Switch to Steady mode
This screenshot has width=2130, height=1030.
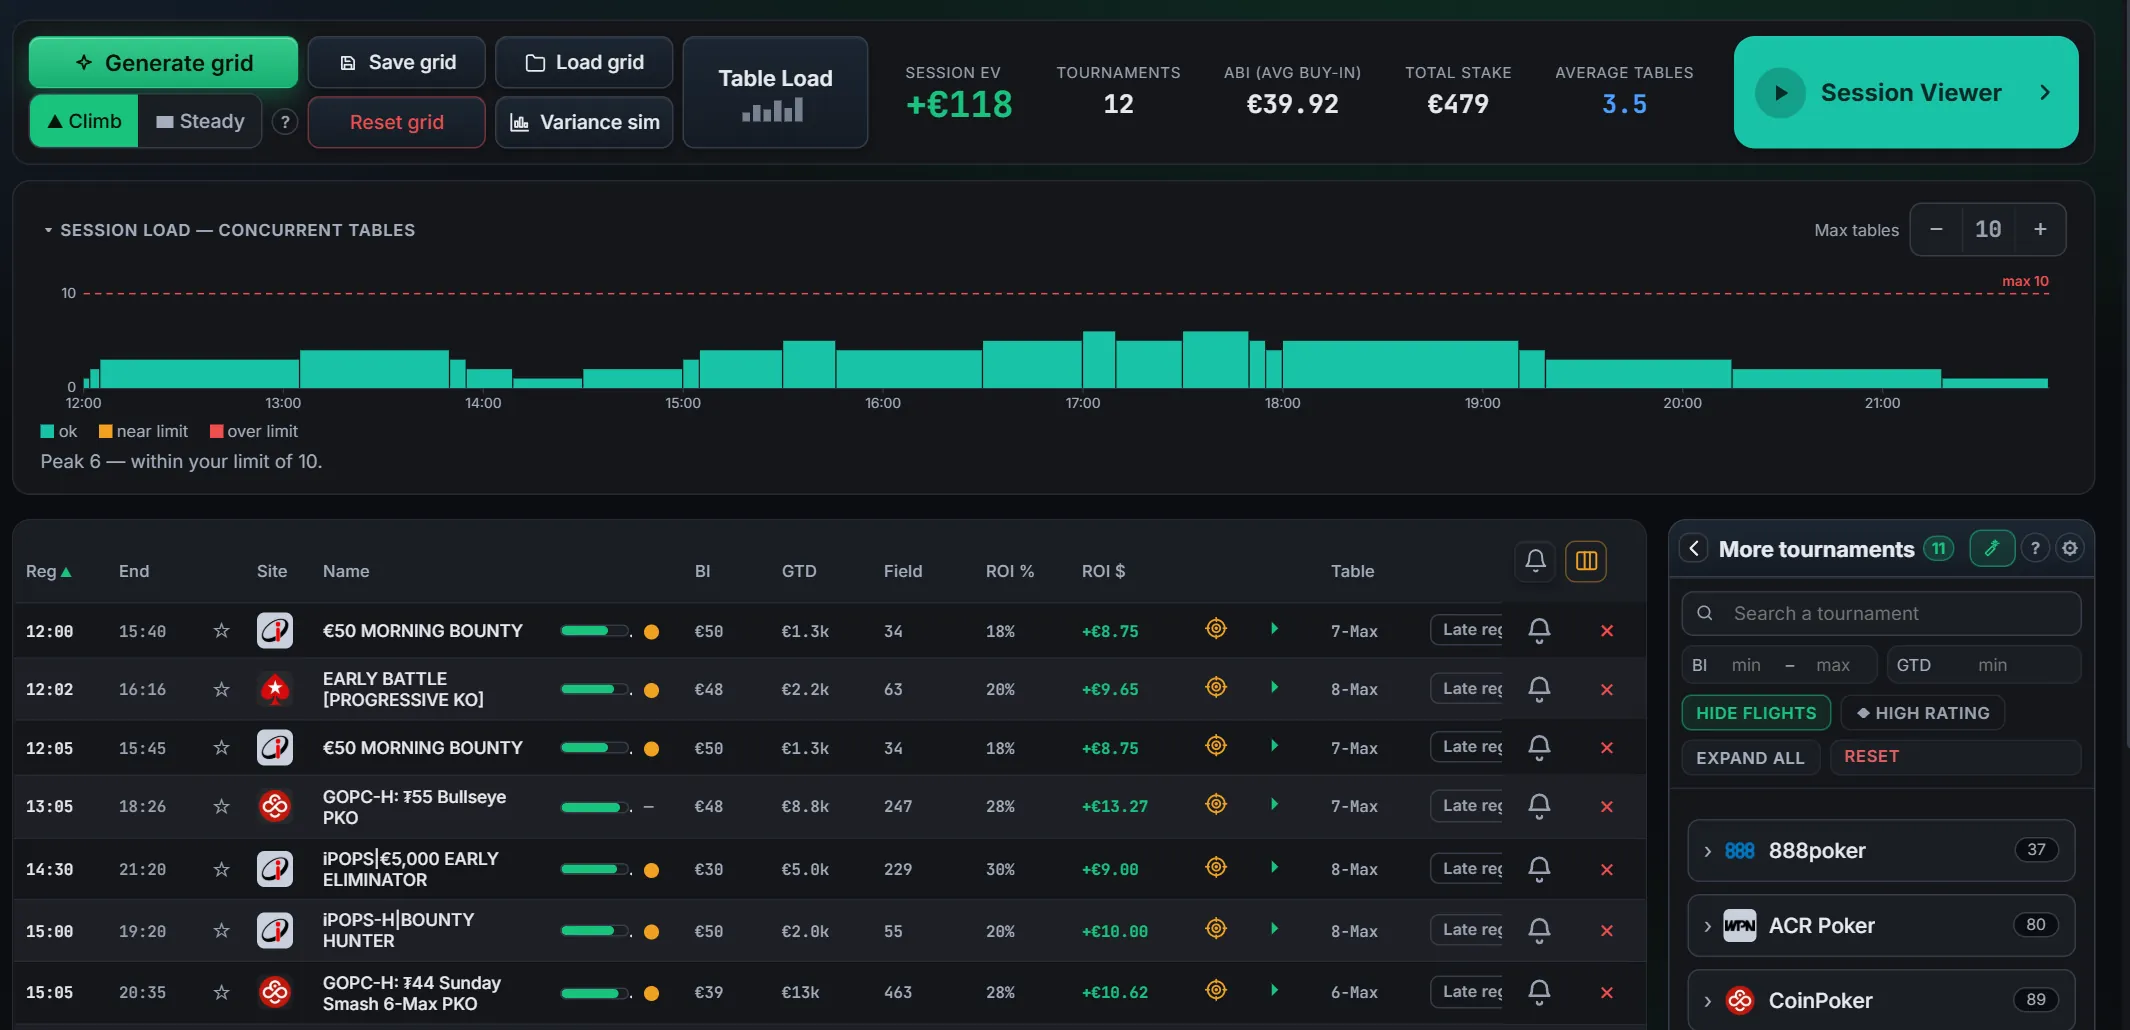(200, 121)
